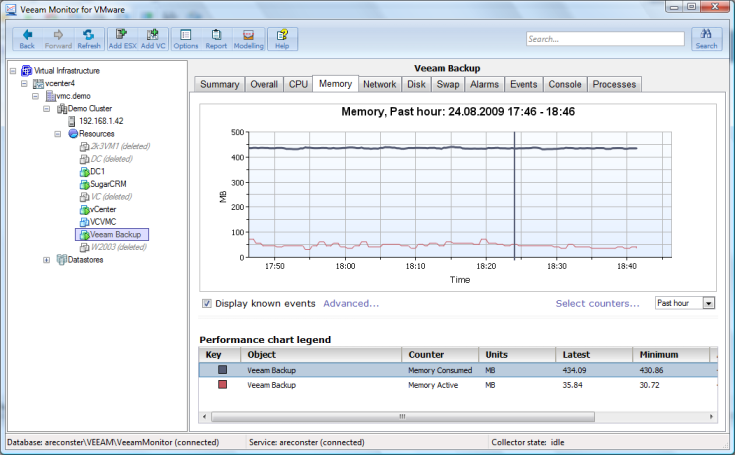
Task: Launch the Modelling toolbar icon
Action: click(248, 38)
